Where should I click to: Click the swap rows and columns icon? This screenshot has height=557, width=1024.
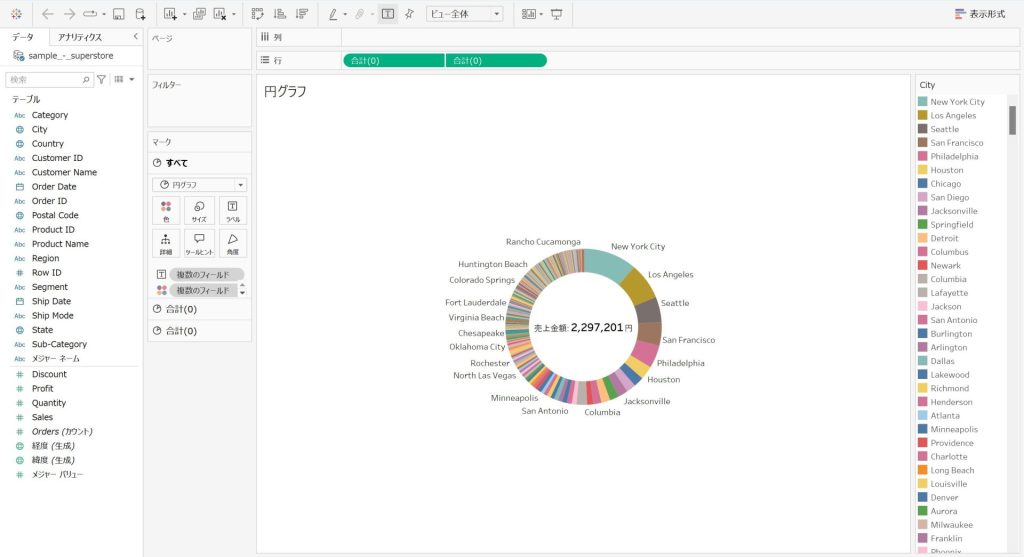pos(257,14)
